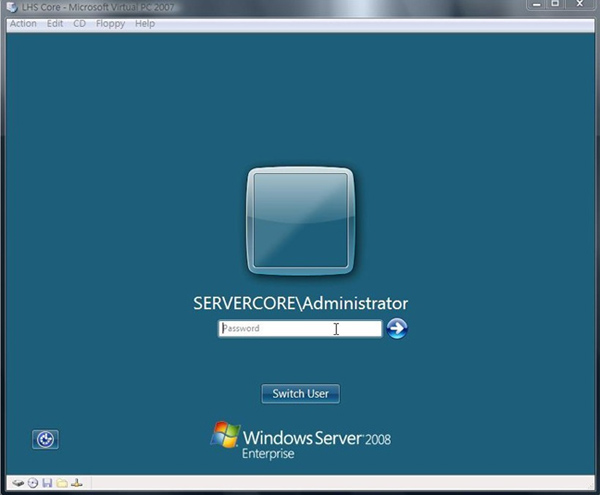600x495 pixels.
Task: Click the floppy disk status bar icon
Action: pyautogui.click(x=47, y=483)
